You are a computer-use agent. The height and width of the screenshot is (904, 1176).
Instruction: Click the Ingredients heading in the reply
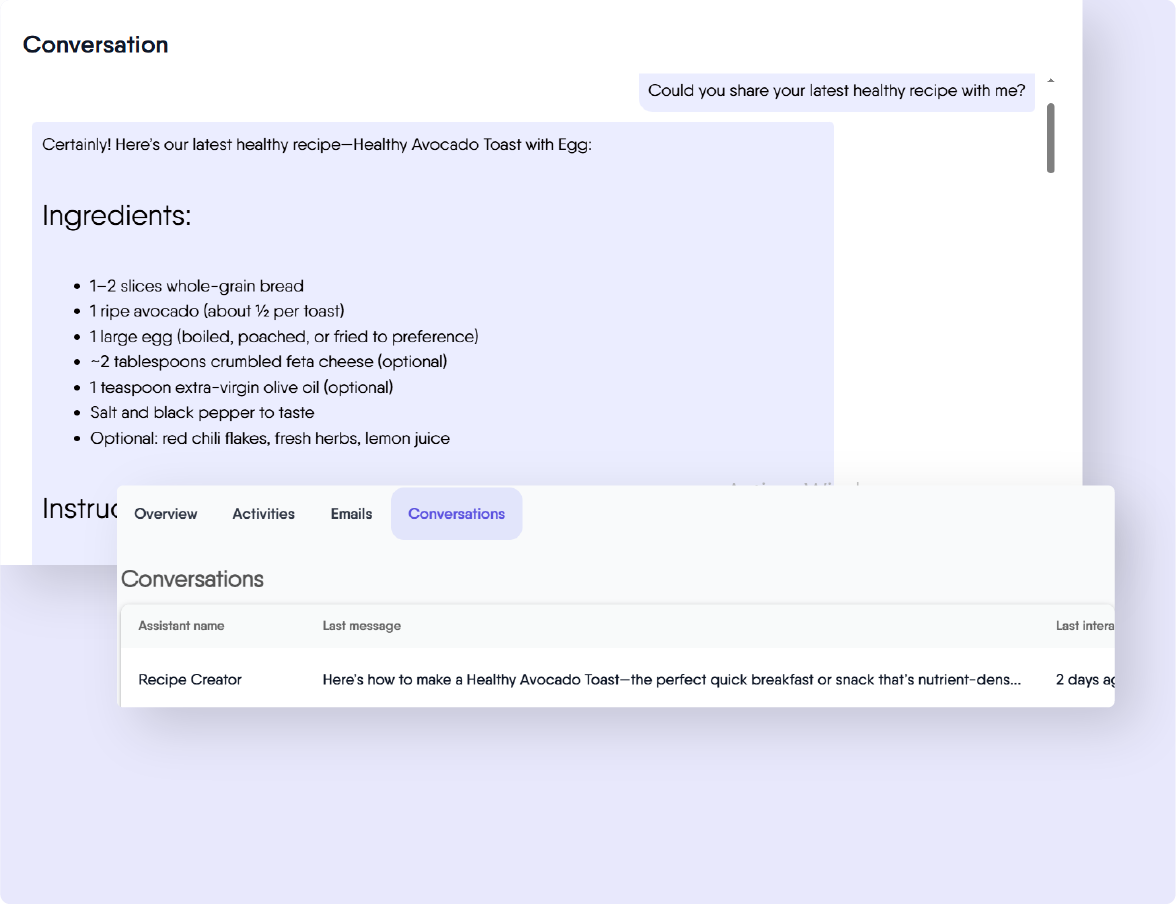click(x=116, y=215)
